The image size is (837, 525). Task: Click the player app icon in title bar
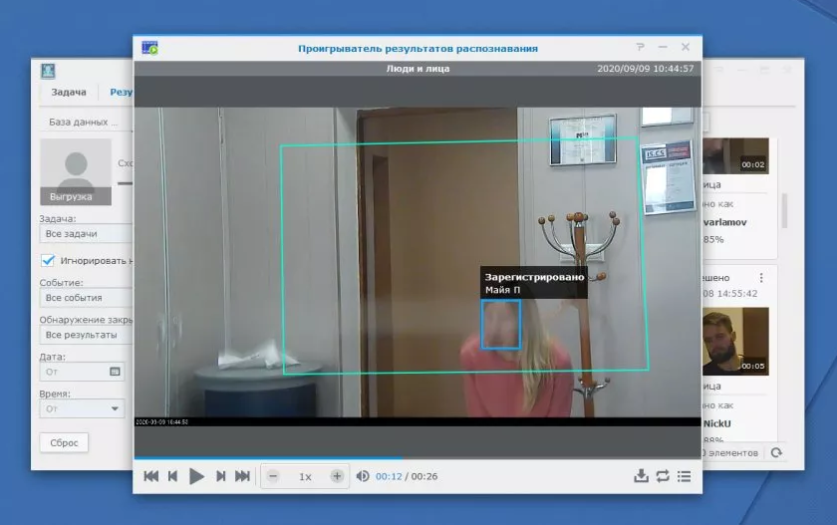click(x=150, y=48)
